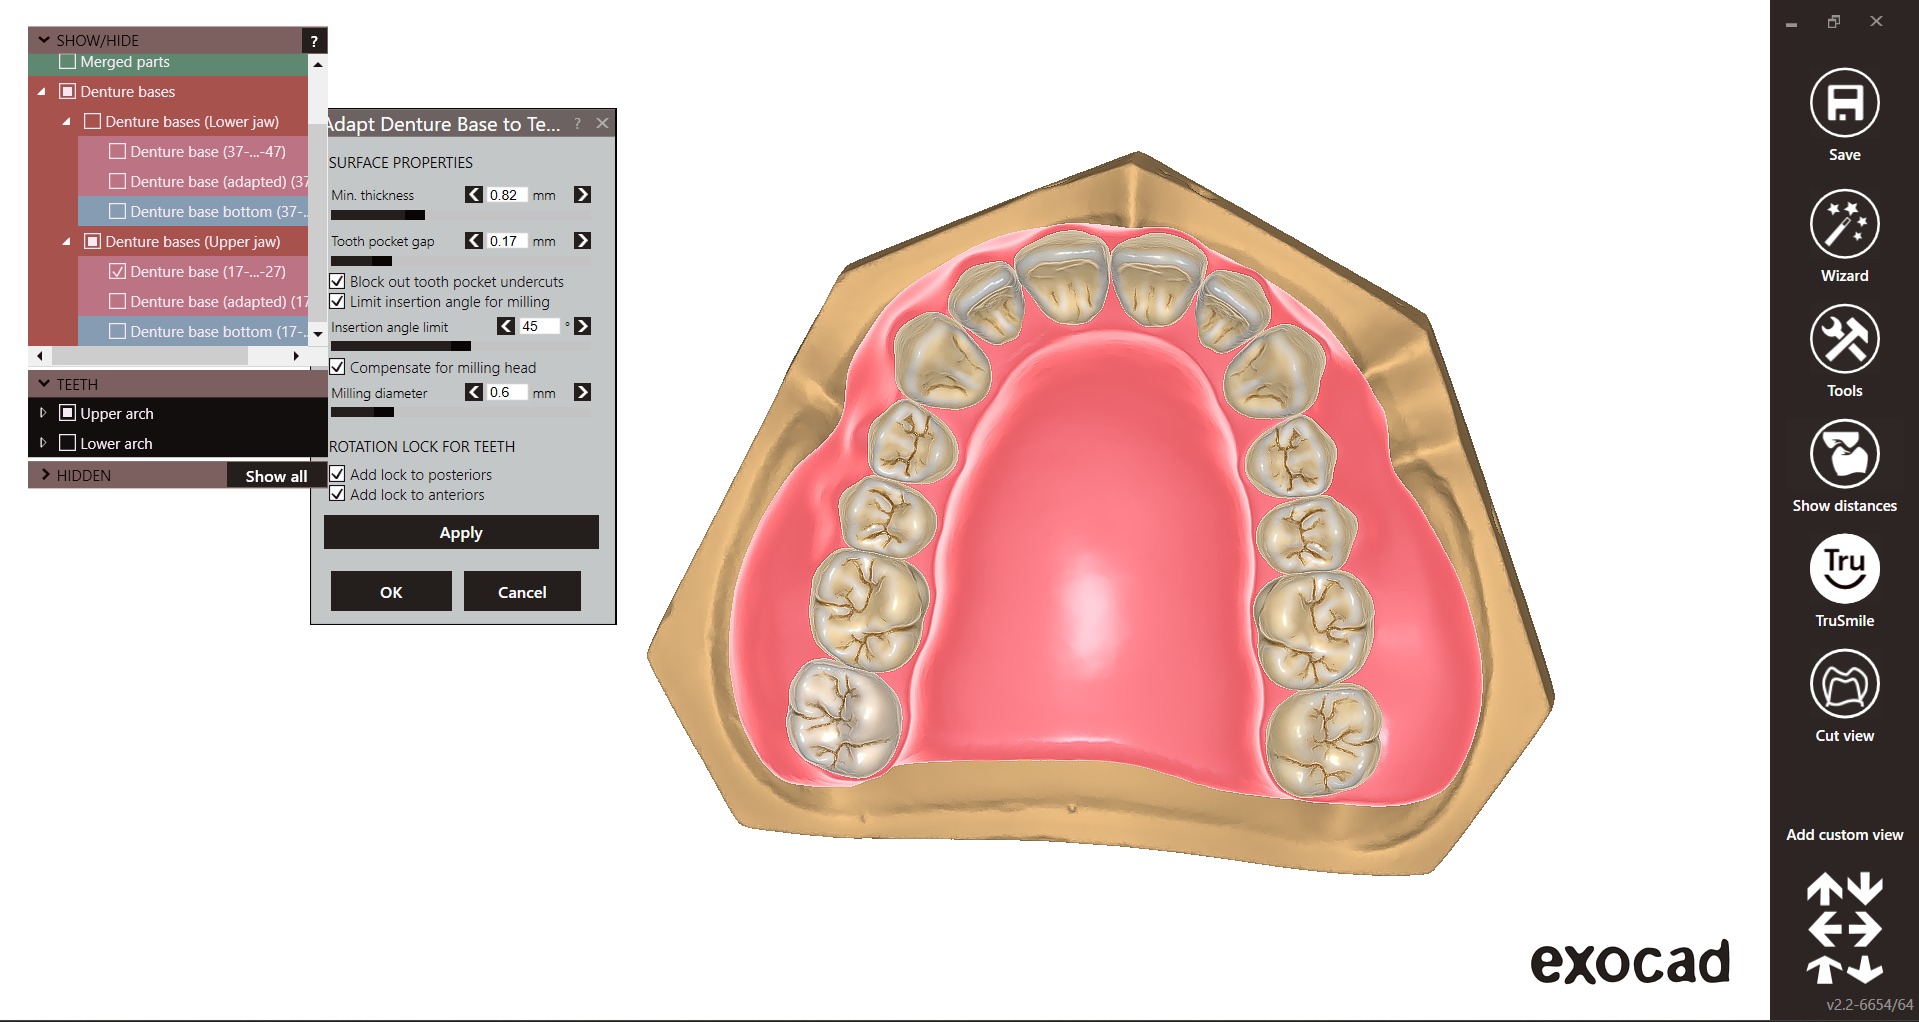Open the Tools menu icon

coord(1844,339)
